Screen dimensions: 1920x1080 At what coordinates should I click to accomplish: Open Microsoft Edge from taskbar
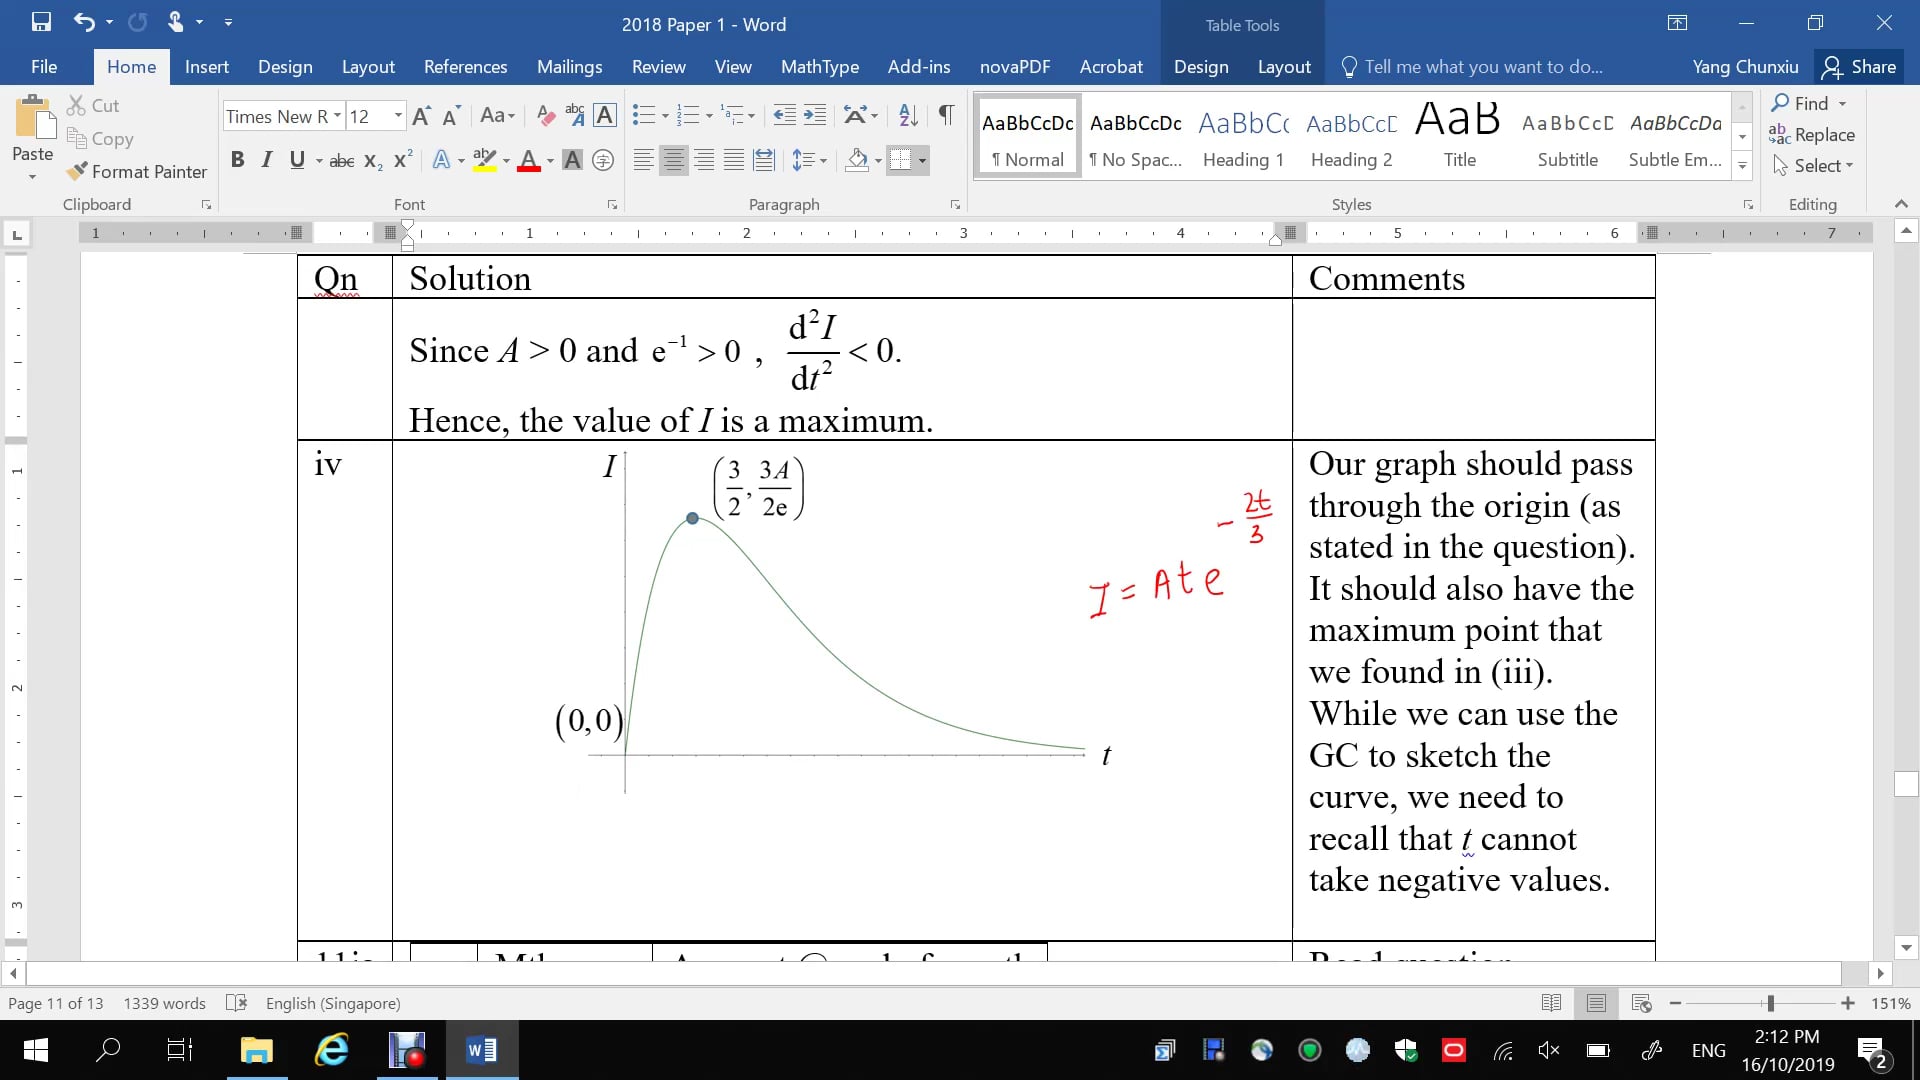tap(331, 1050)
